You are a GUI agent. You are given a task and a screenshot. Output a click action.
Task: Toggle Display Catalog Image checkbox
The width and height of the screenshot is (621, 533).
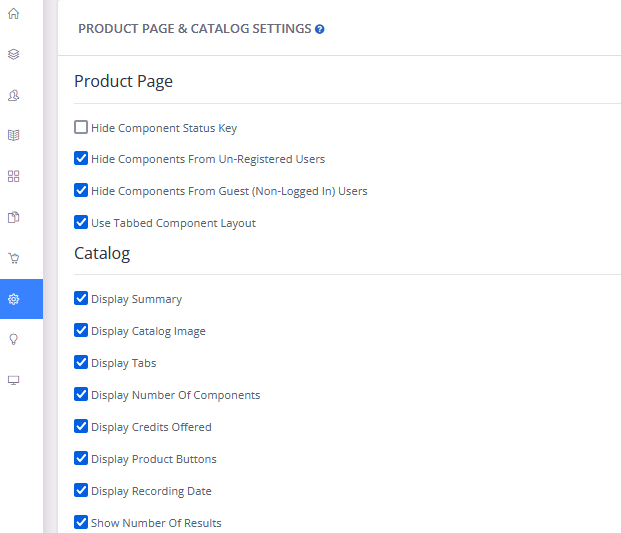pos(81,330)
